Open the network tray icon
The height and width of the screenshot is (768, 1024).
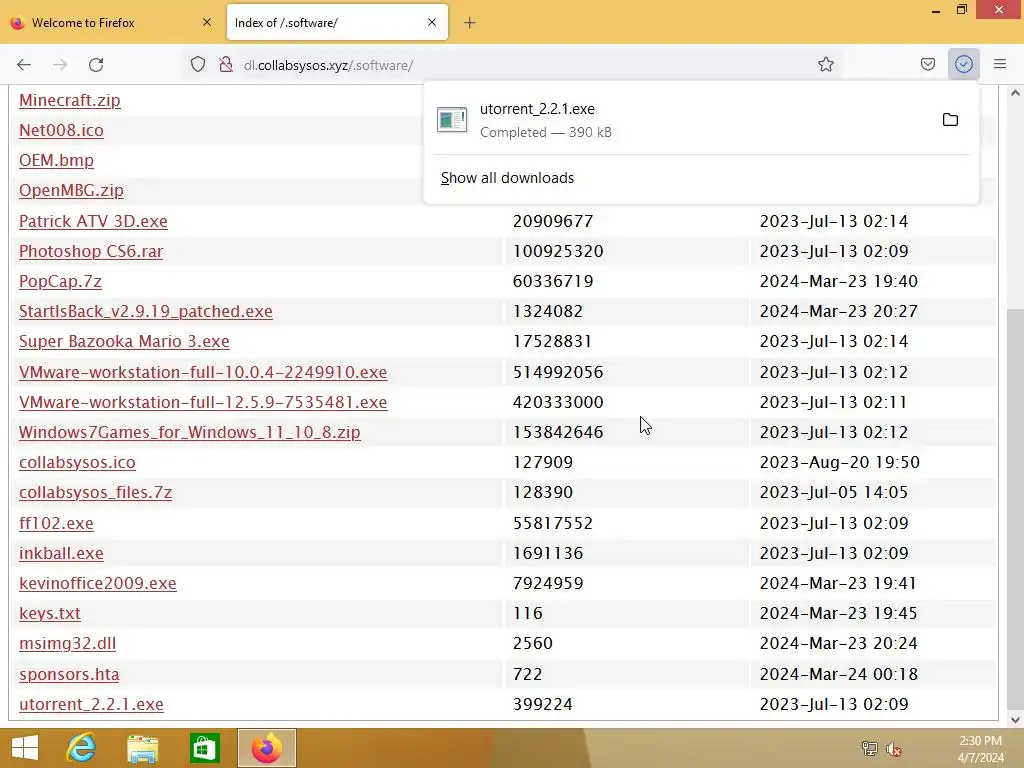point(869,748)
